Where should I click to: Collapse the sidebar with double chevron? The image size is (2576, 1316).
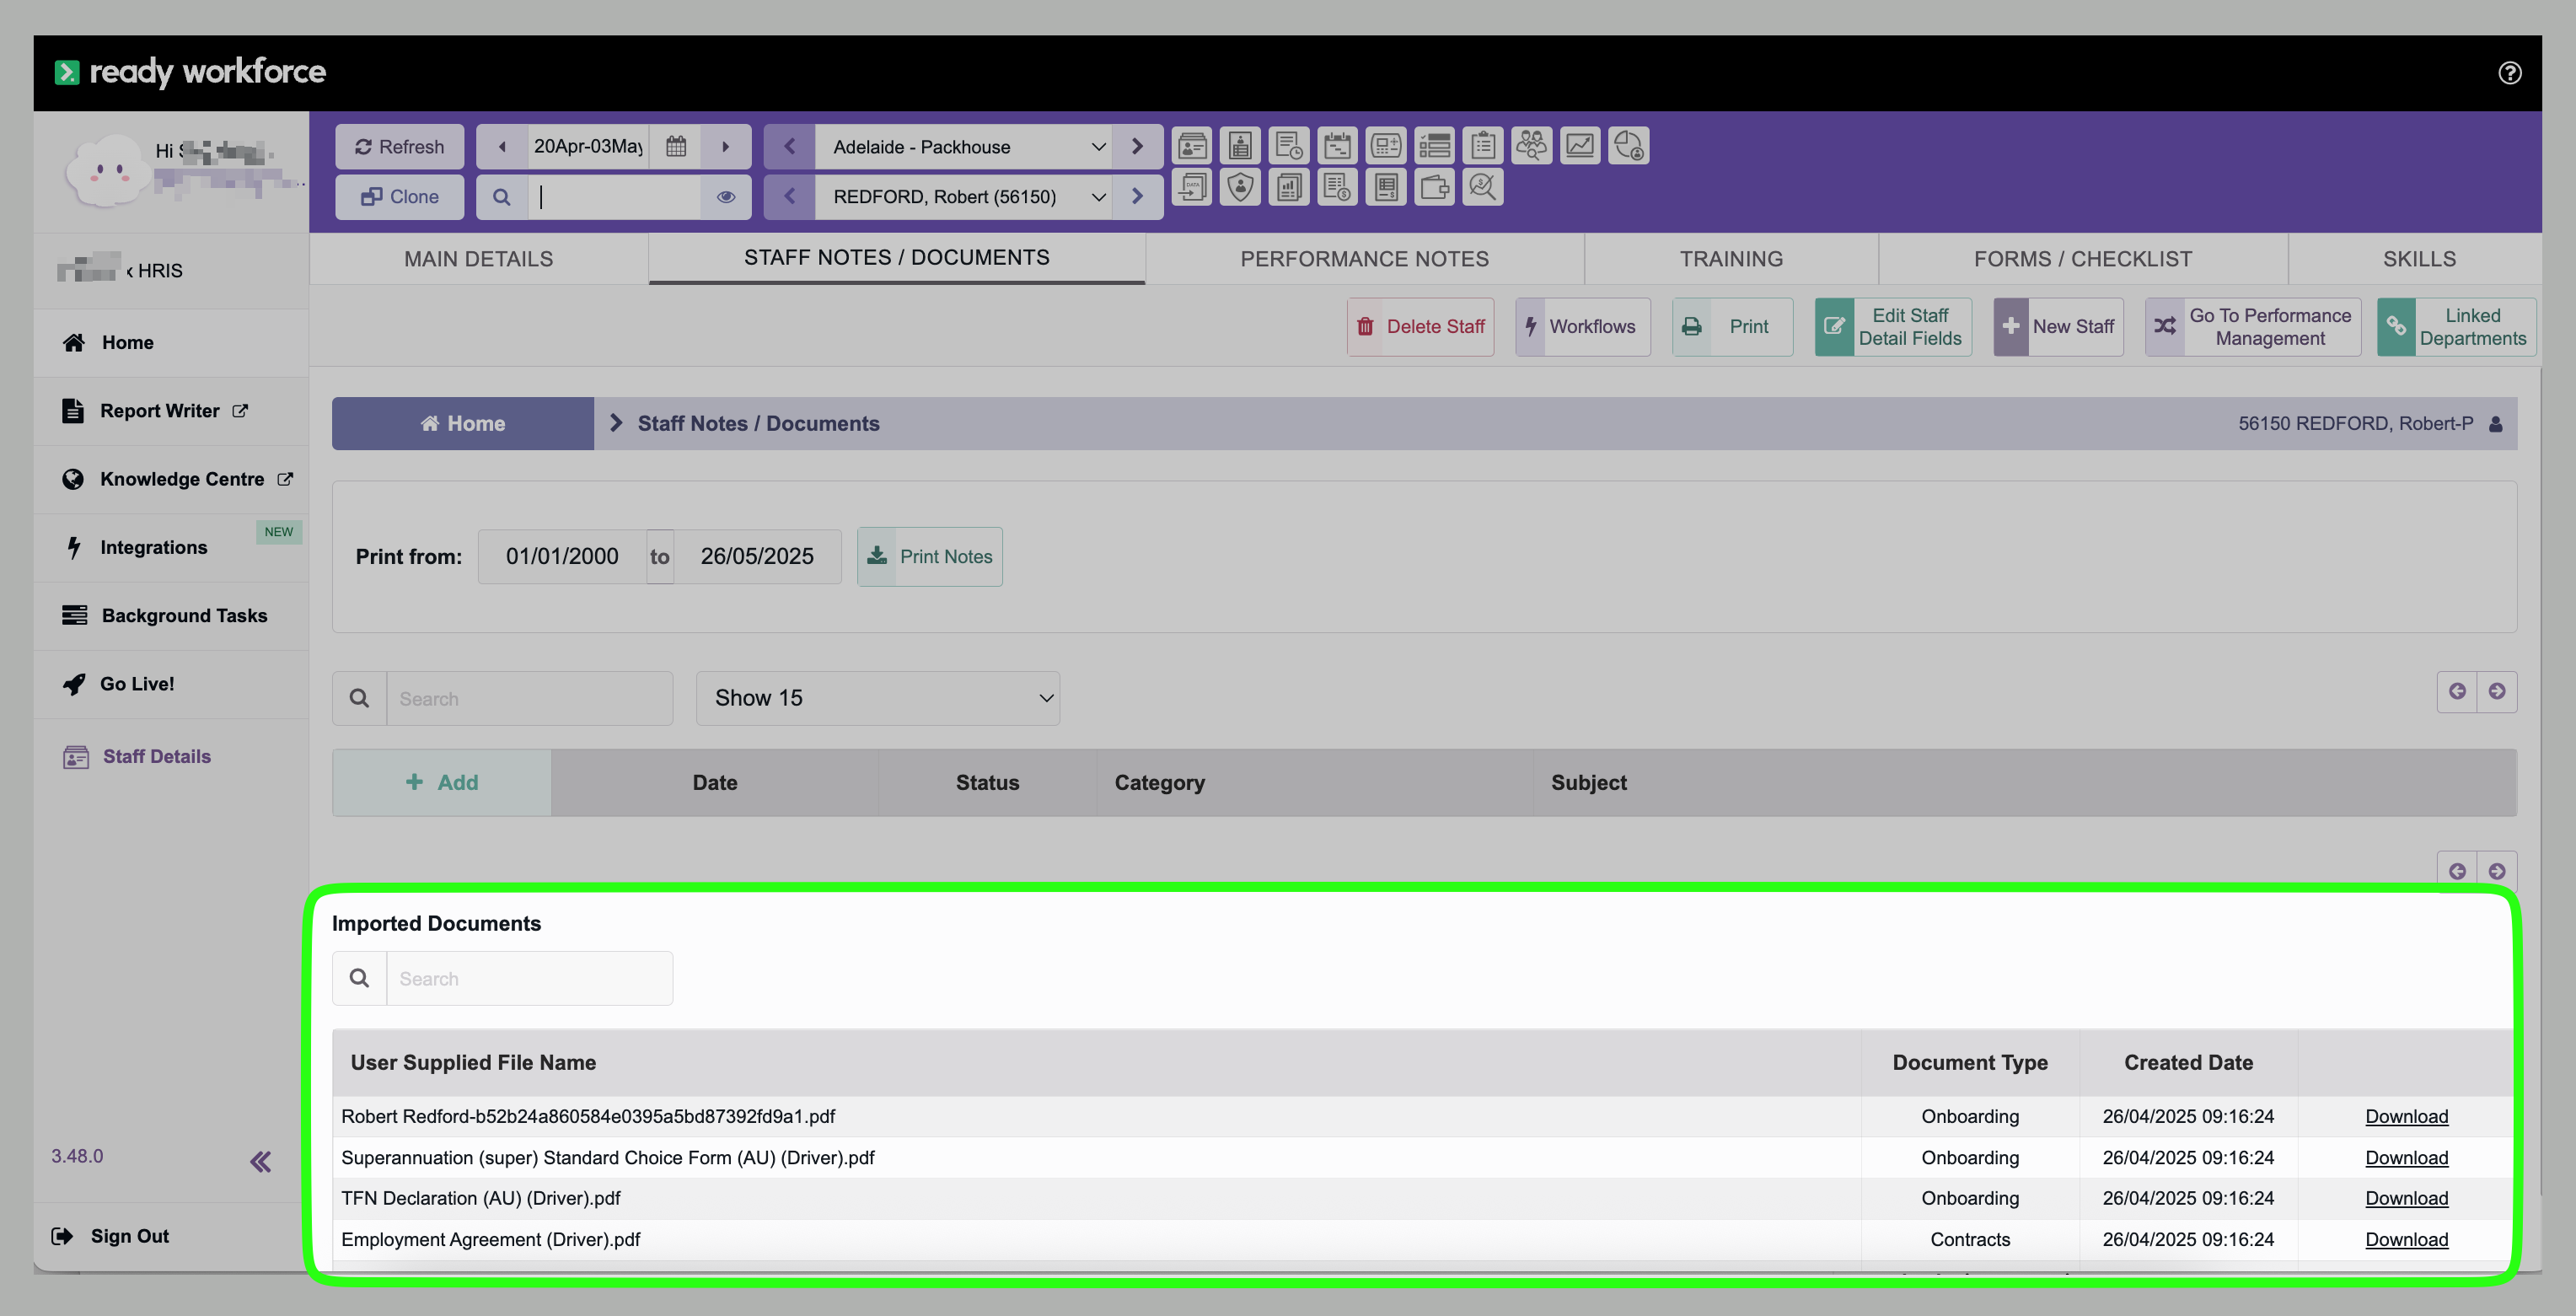[x=260, y=1161]
